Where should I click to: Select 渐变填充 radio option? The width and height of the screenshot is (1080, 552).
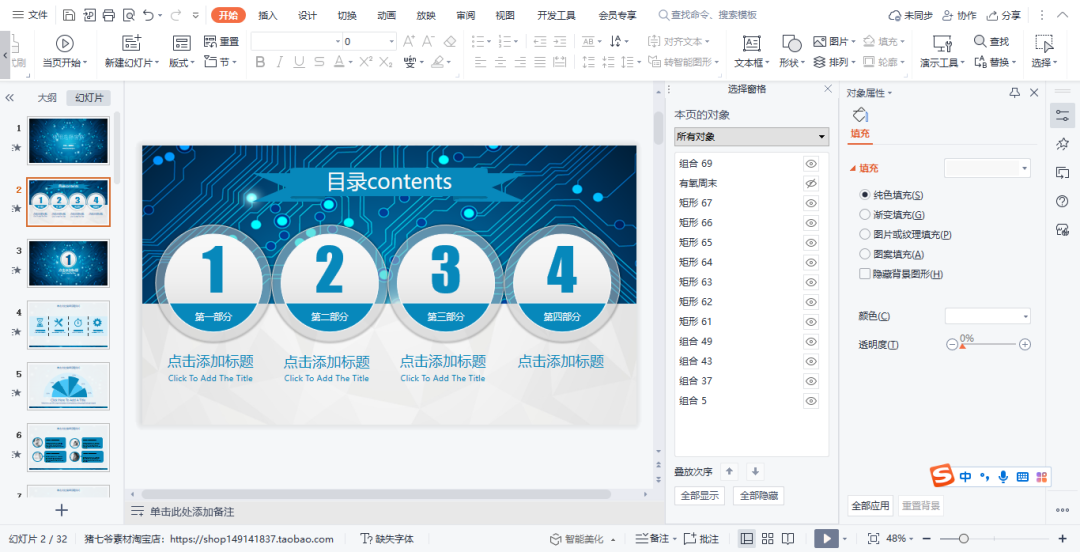point(865,215)
